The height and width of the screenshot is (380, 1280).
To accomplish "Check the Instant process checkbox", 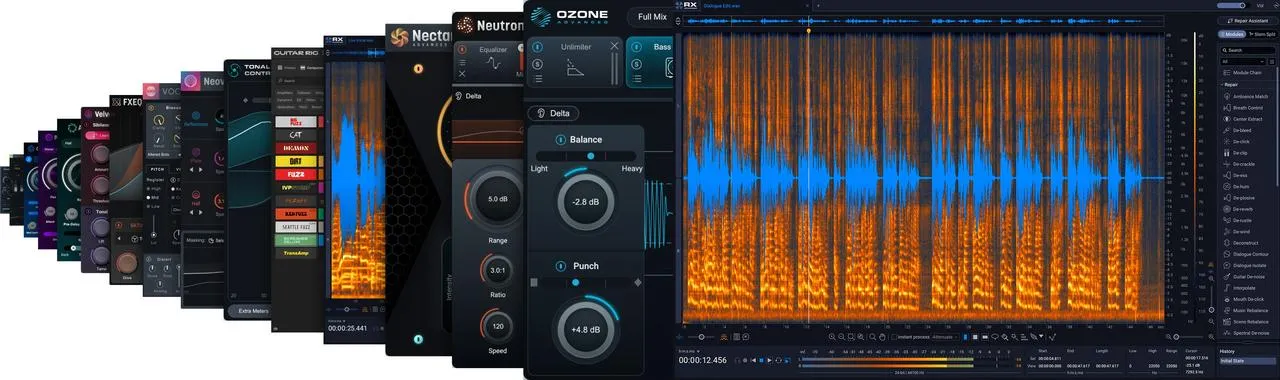I will [893, 337].
